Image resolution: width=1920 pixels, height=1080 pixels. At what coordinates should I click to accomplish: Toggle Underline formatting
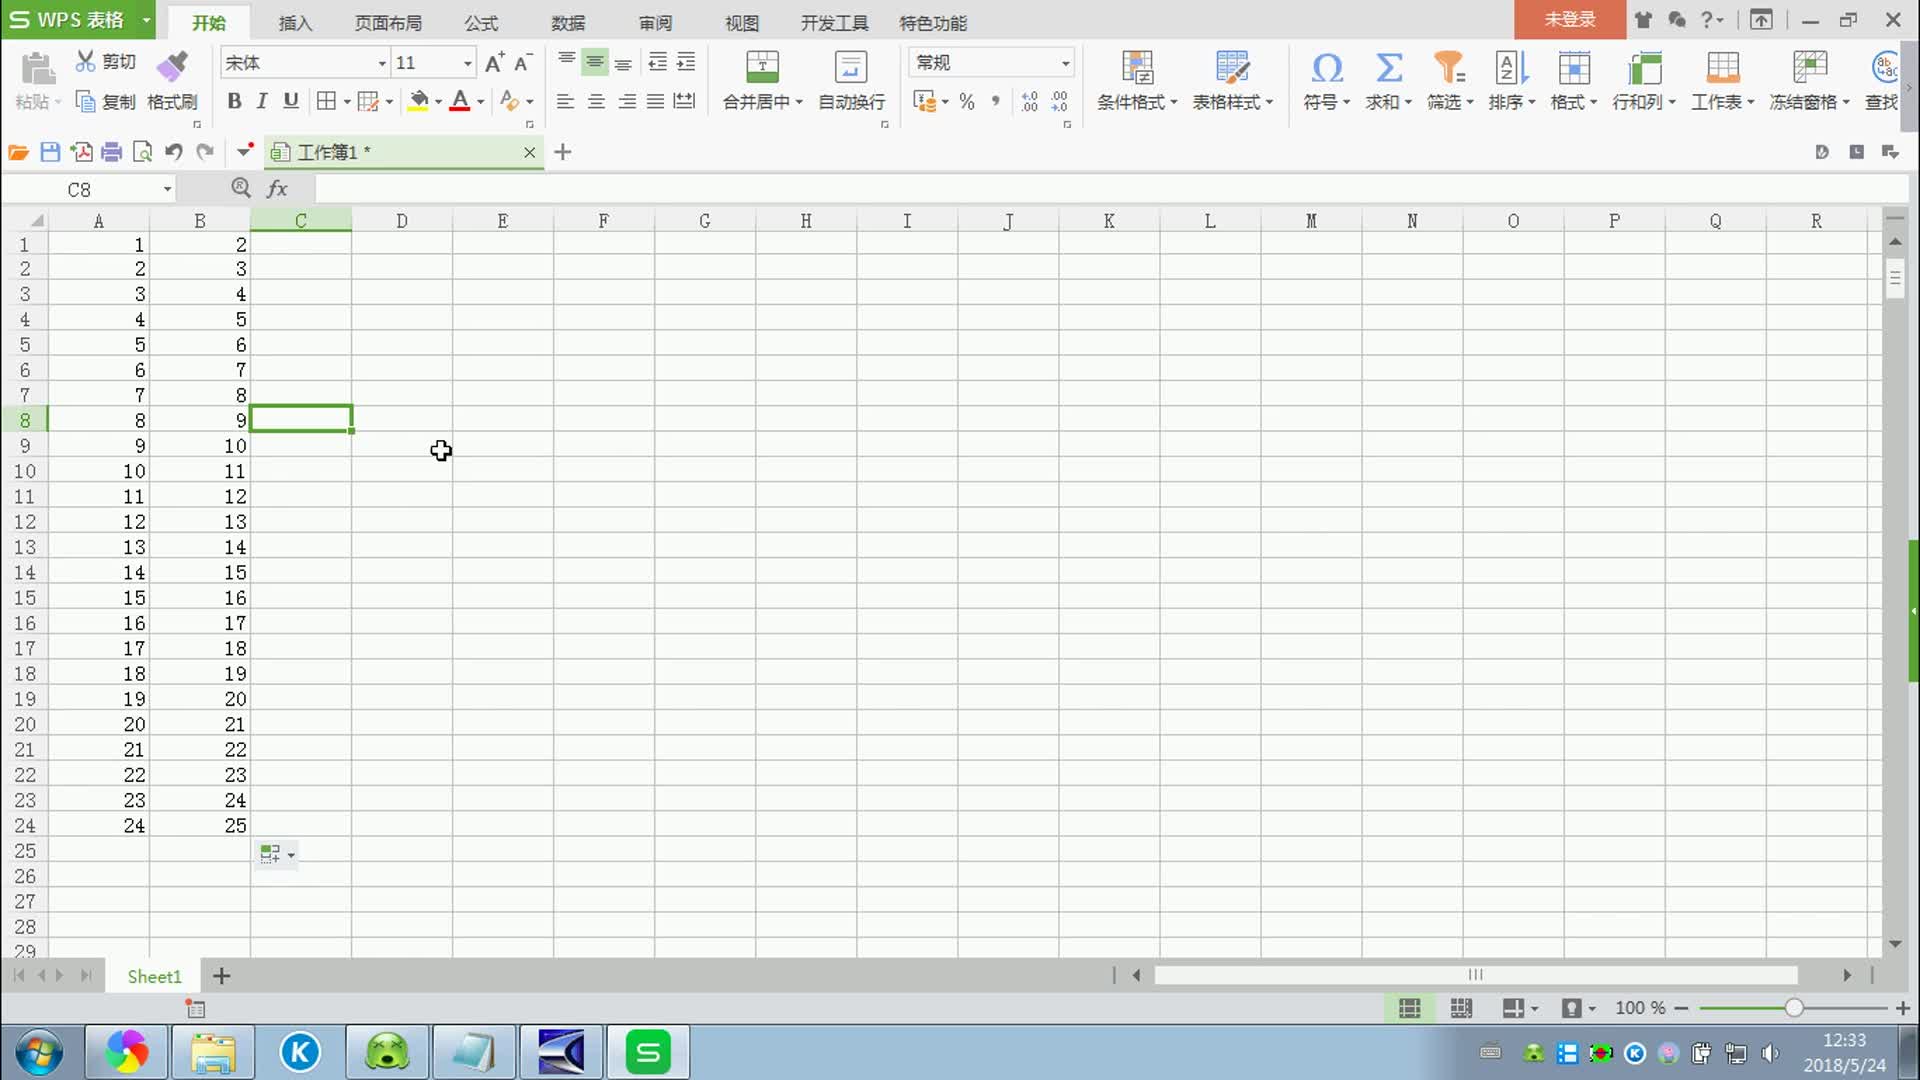[291, 101]
